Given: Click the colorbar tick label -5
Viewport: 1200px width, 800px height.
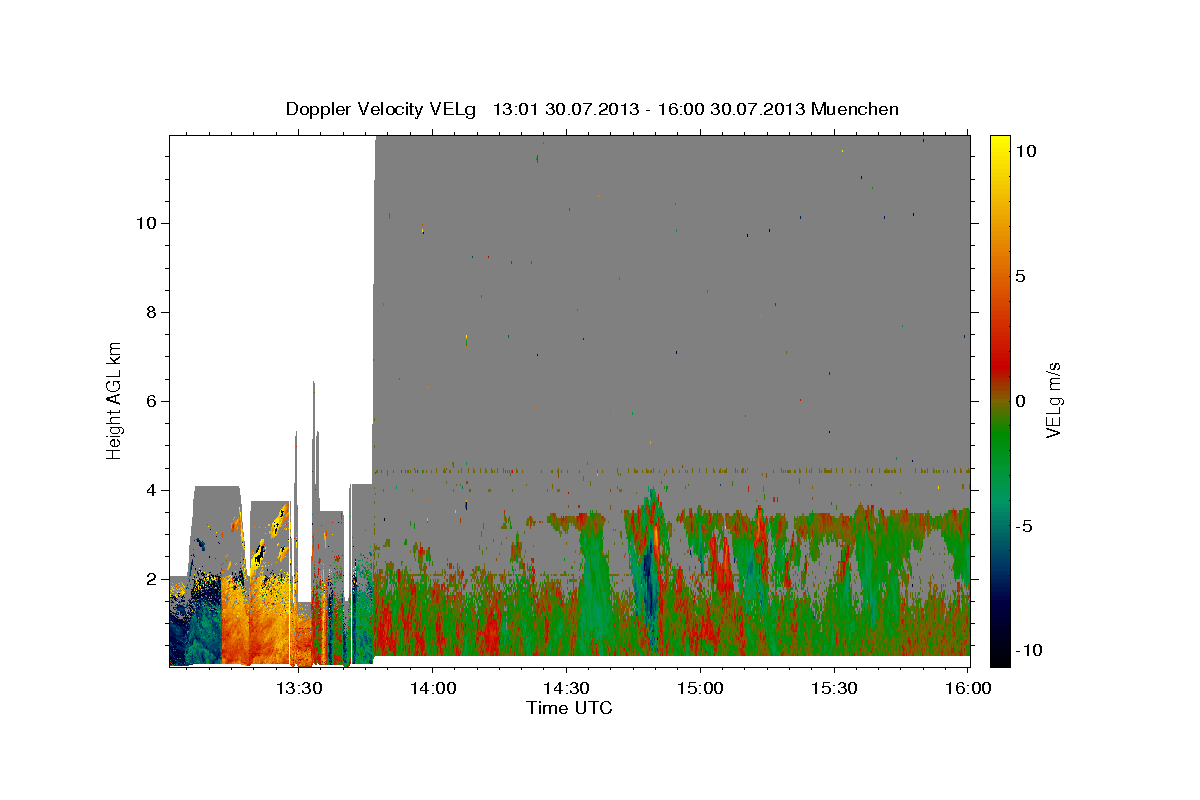Looking at the screenshot, I should [1024, 526].
